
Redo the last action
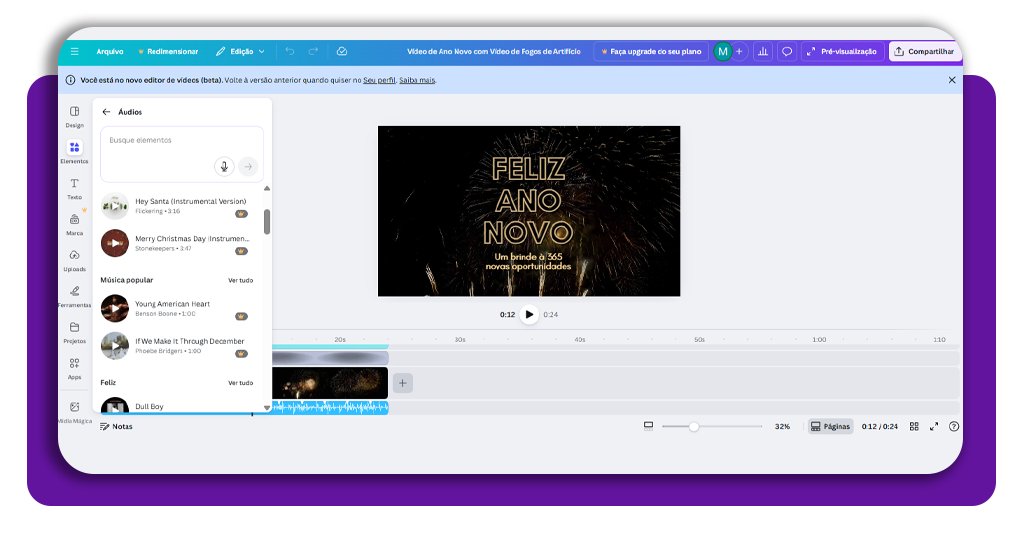pyautogui.click(x=313, y=52)
